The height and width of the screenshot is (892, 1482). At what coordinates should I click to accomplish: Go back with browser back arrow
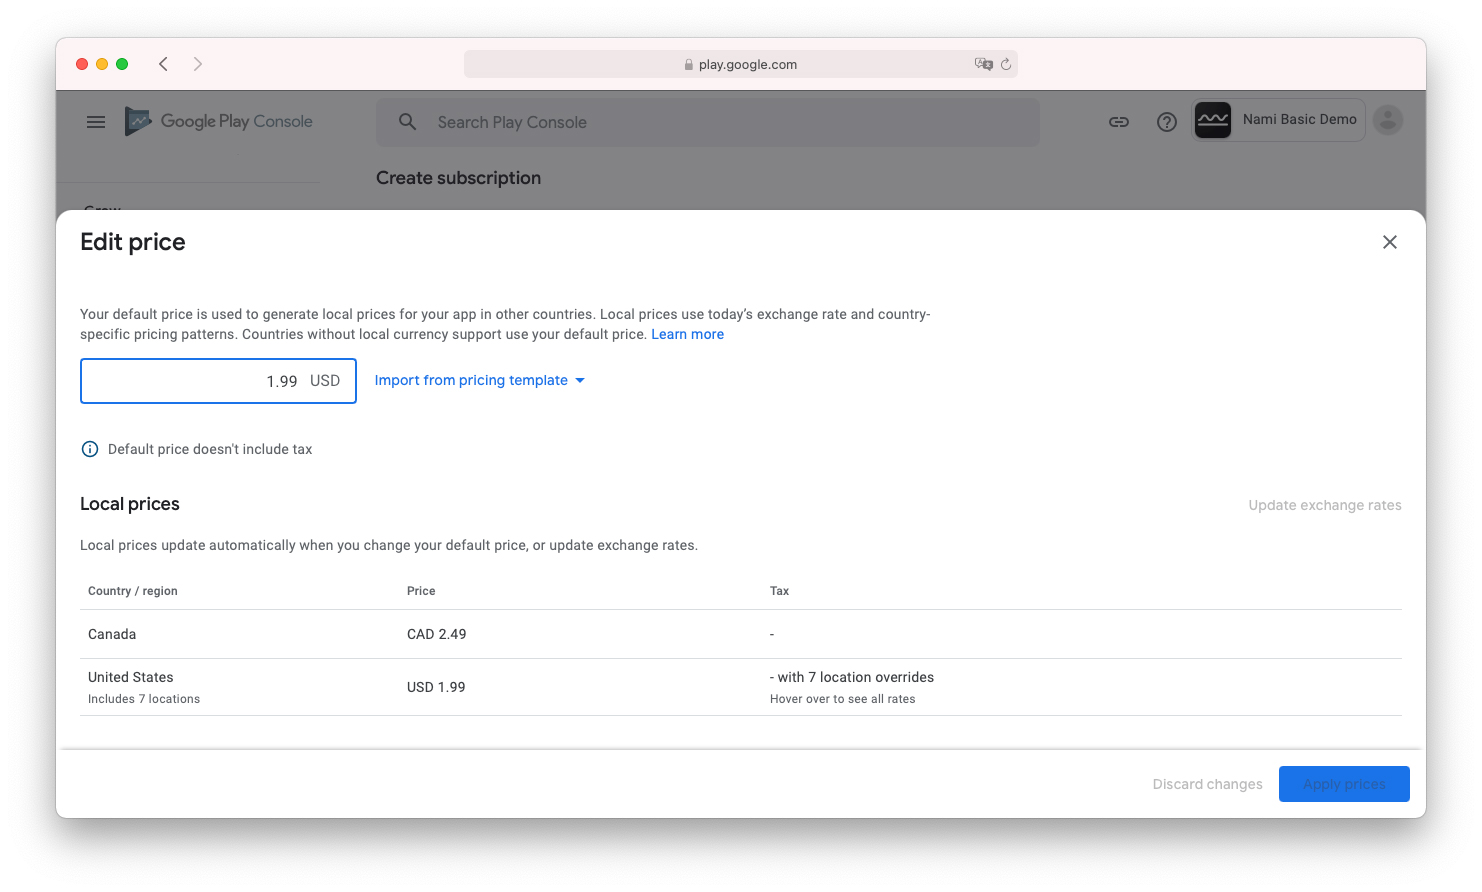[163, 64]
